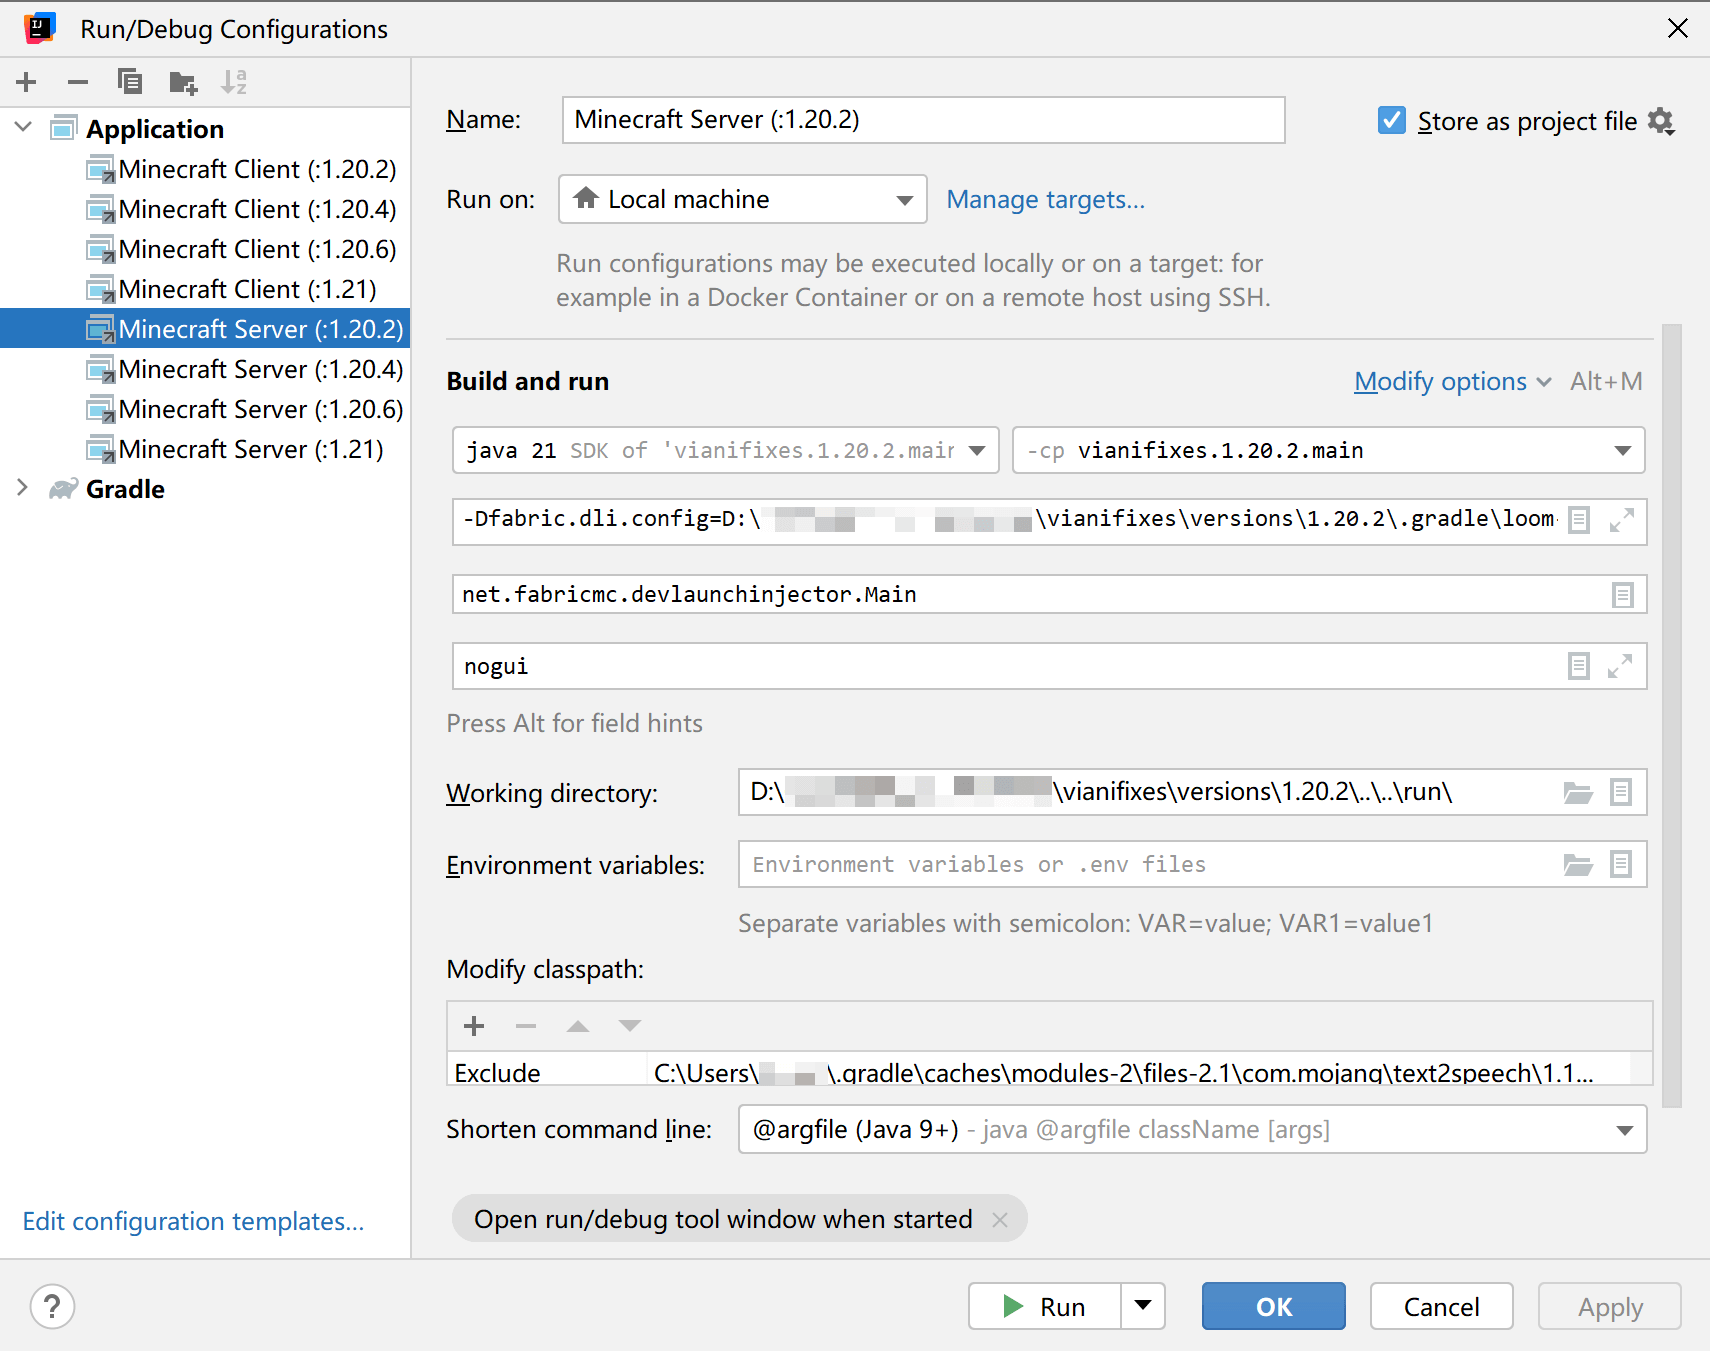Remove the Open run/debug tool window tag
The image size is (1710, 1351).
point(1000,1219)
